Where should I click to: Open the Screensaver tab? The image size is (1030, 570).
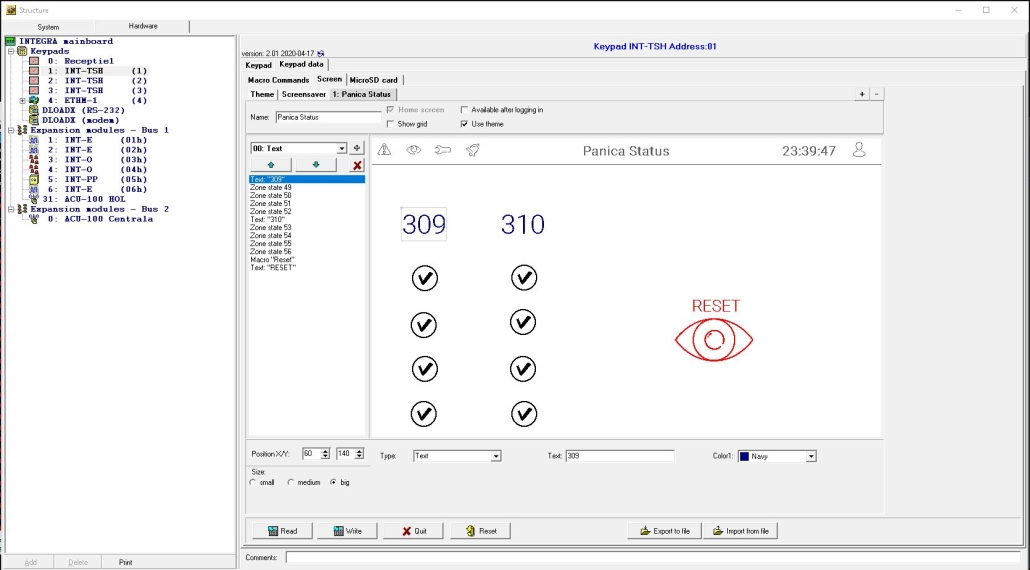point(303,94)
